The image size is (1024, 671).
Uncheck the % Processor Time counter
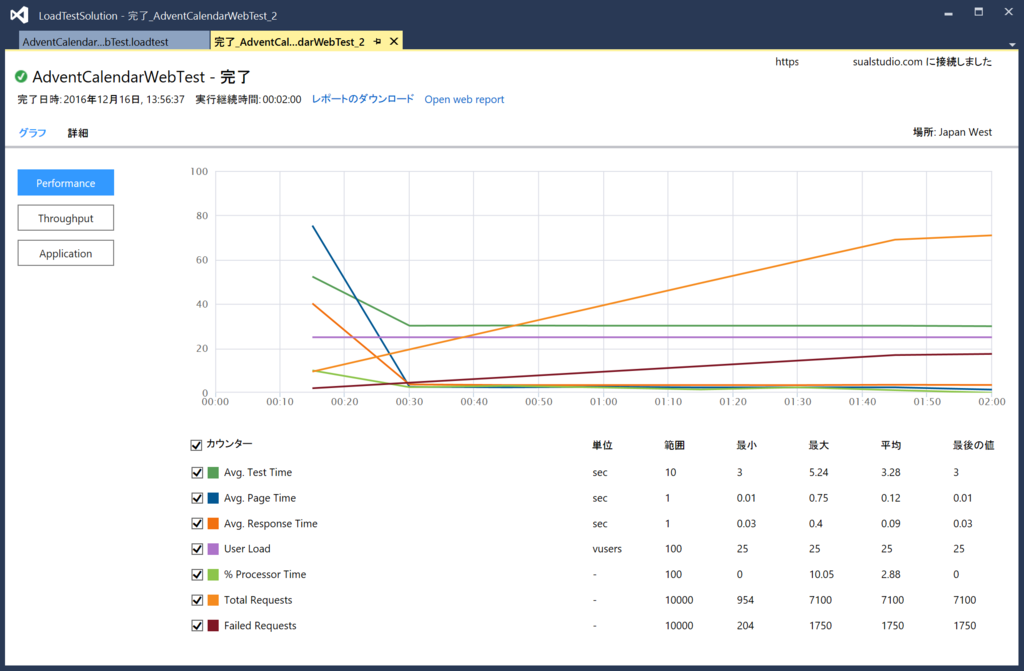pyautogui.click(x=197, y=574)
